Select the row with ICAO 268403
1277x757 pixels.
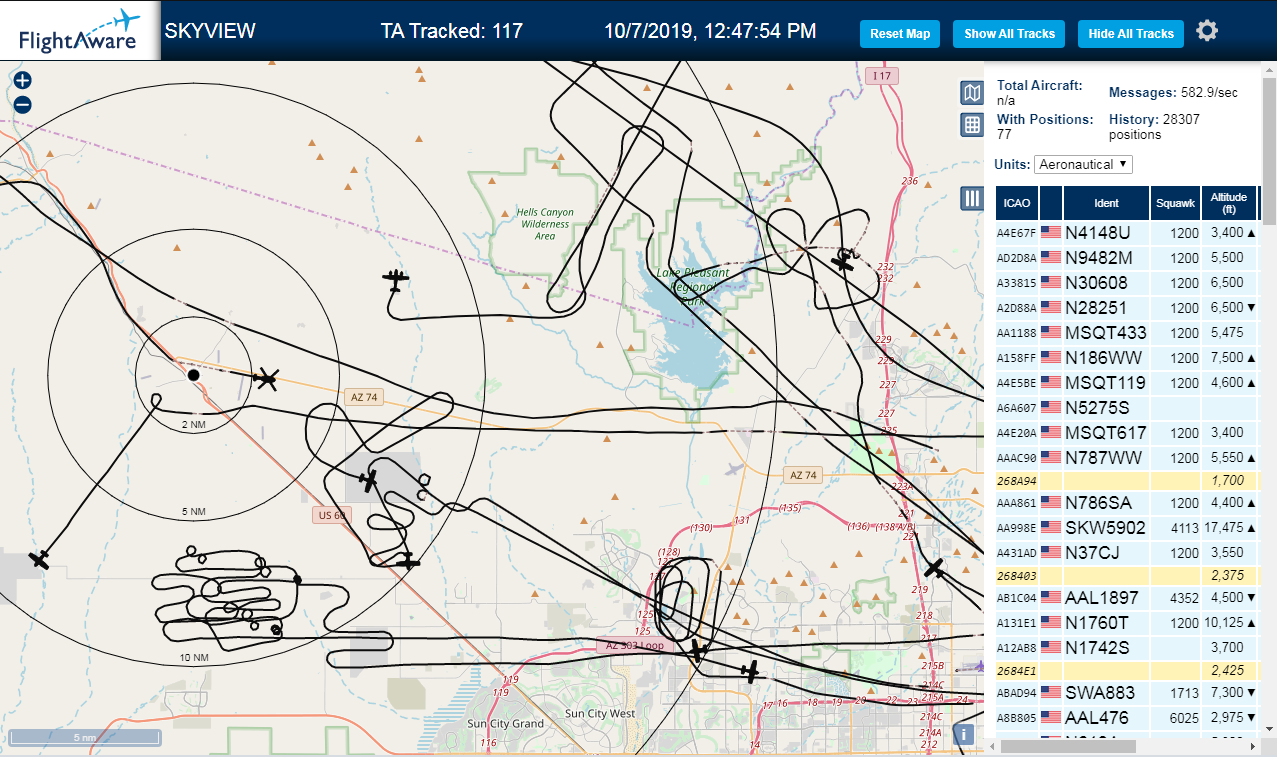1126,575
